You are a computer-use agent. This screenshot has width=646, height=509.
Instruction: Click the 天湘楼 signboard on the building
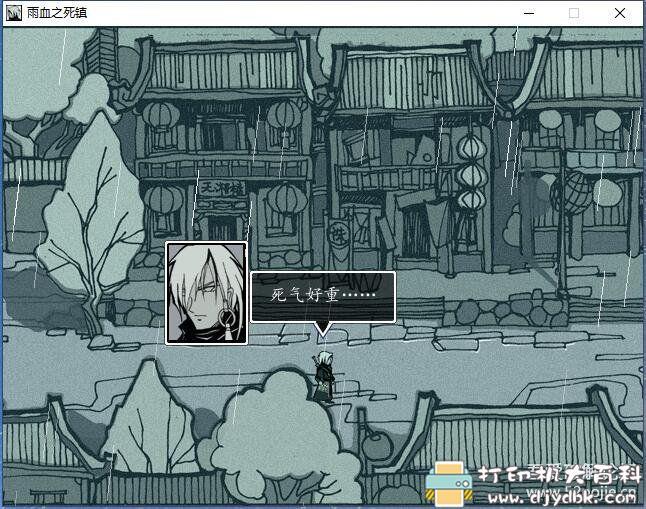(222, 189)
